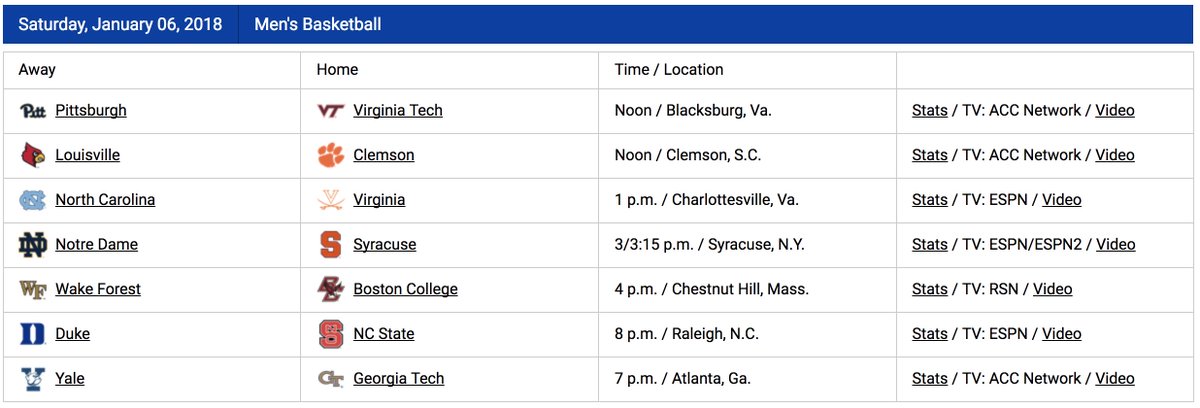Click the Georgia Tech GT logo

pos(330,379)
